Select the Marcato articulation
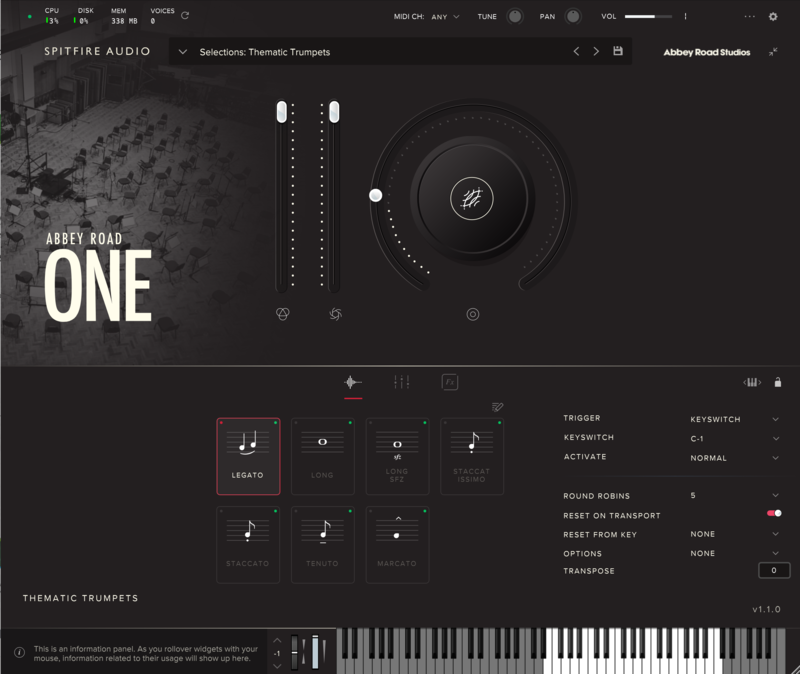800x674 pixels. (397, 545)
